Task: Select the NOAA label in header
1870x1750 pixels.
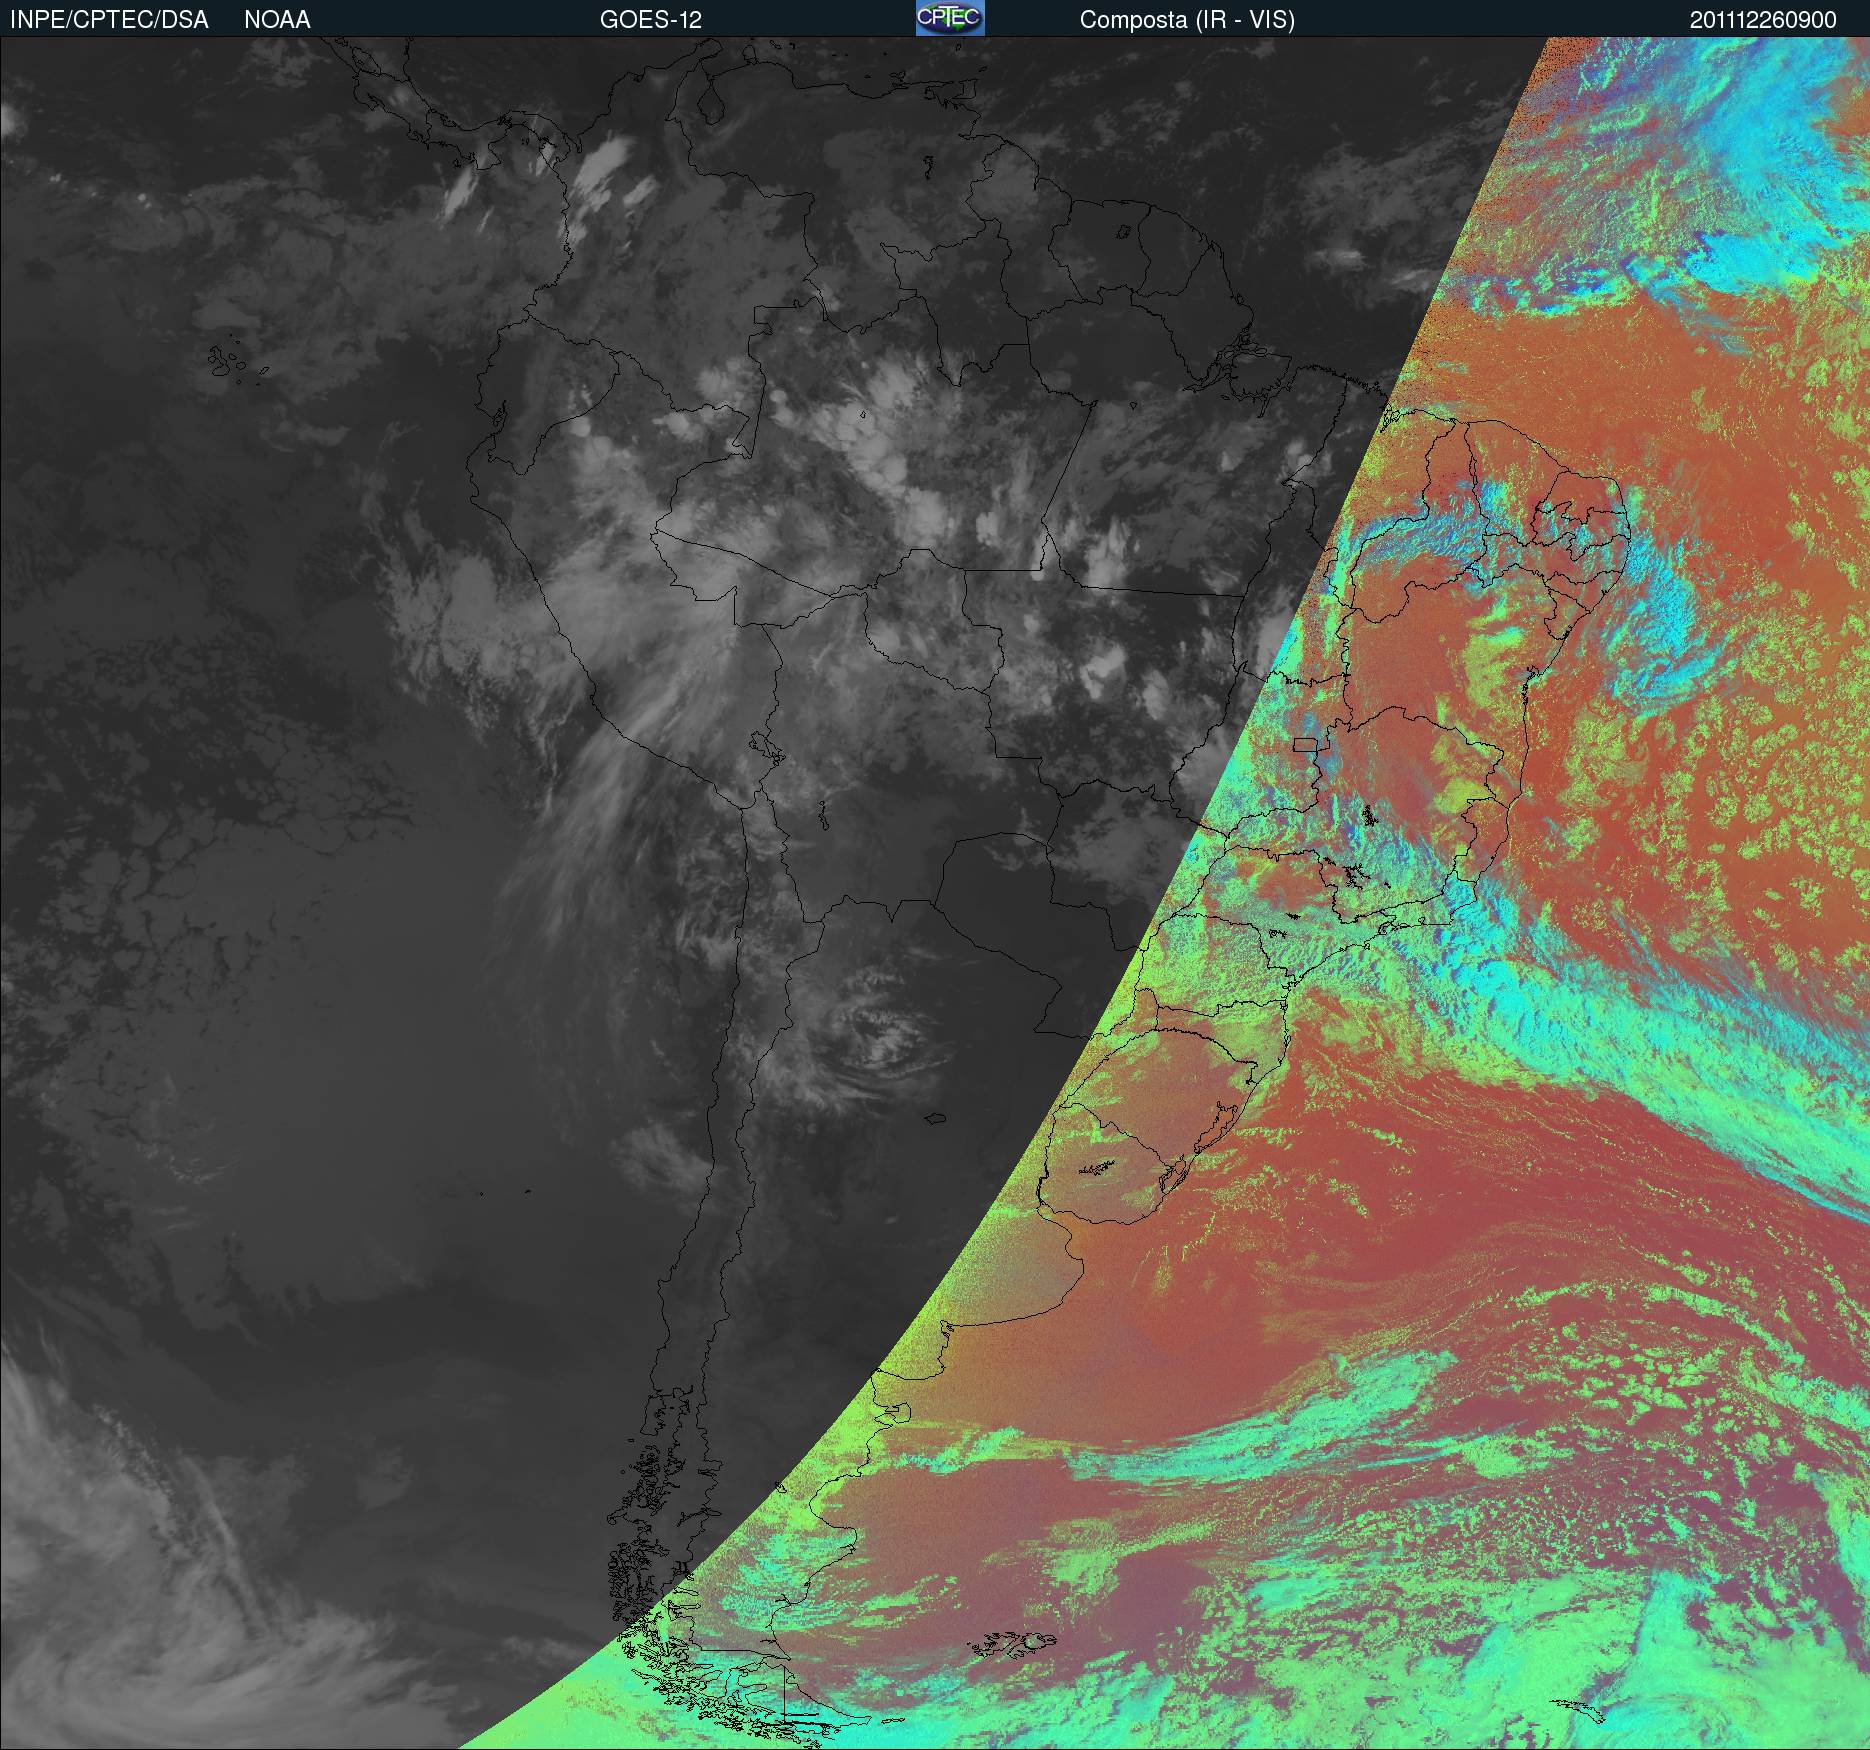Action: tap(277, 20)
